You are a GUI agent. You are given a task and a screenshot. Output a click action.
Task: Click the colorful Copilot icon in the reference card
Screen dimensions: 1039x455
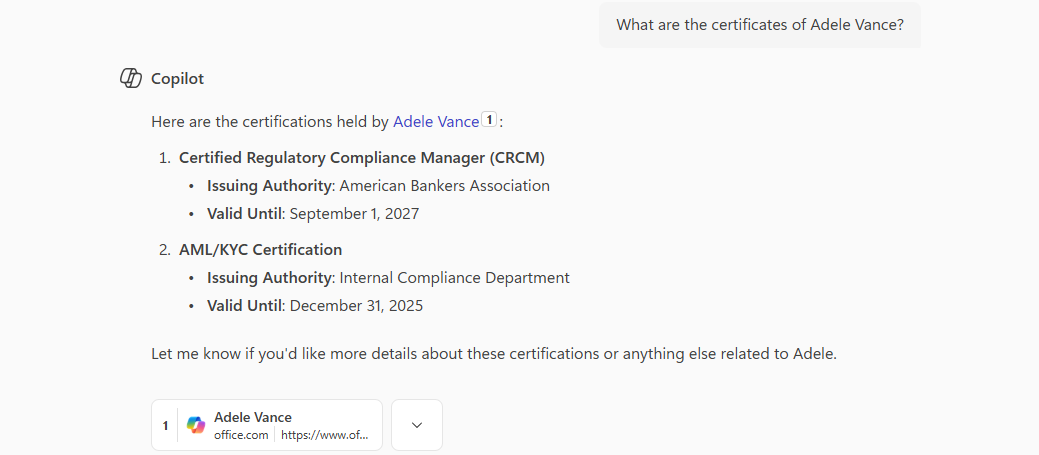click(x=196, y=425)
